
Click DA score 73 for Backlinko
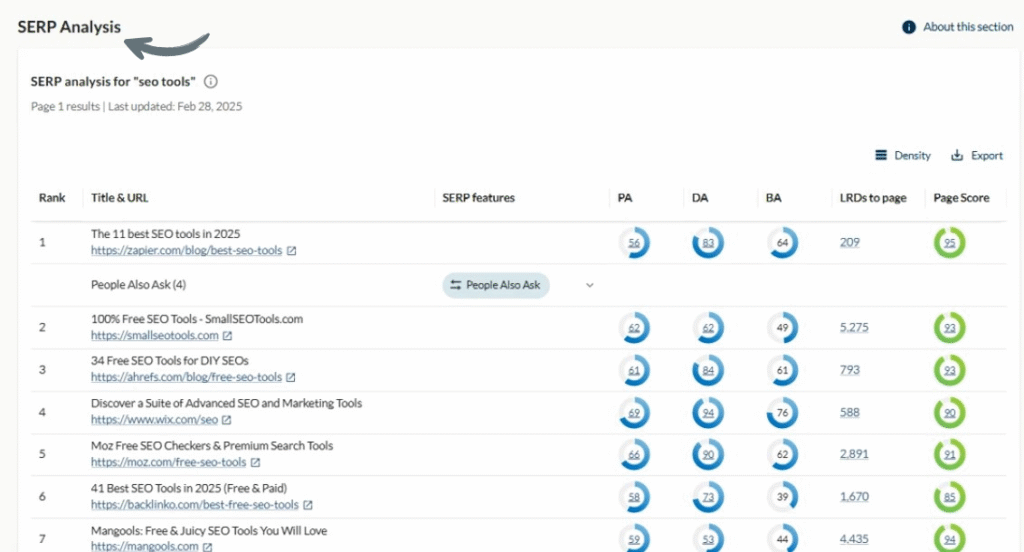[708, 497]
